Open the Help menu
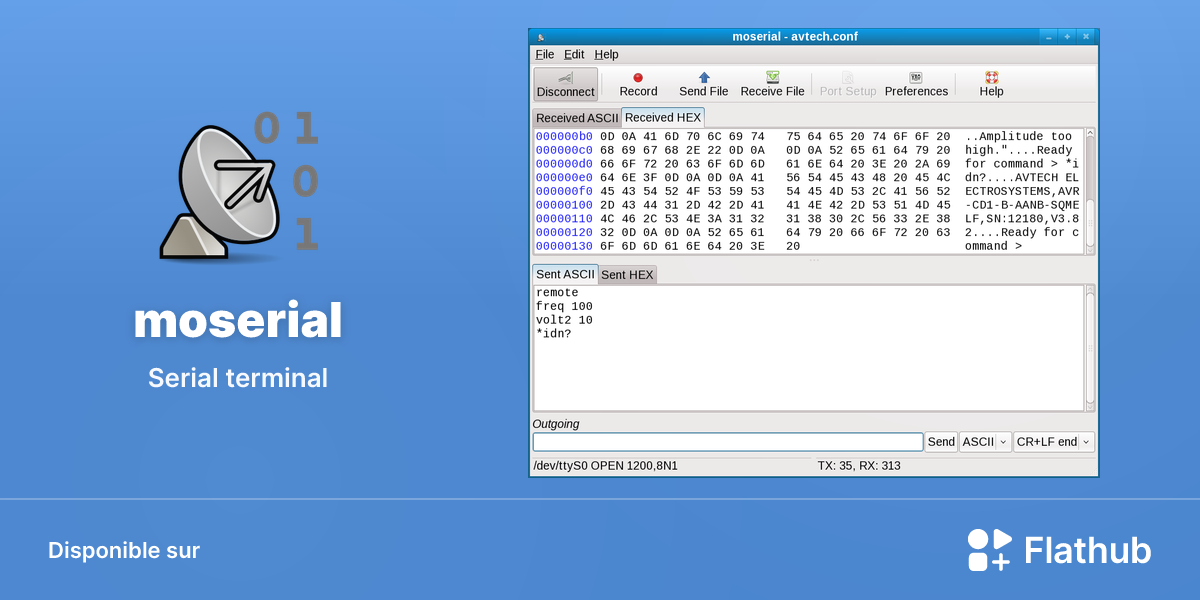Screen dimensions: 1200x600 coord(606,54)
